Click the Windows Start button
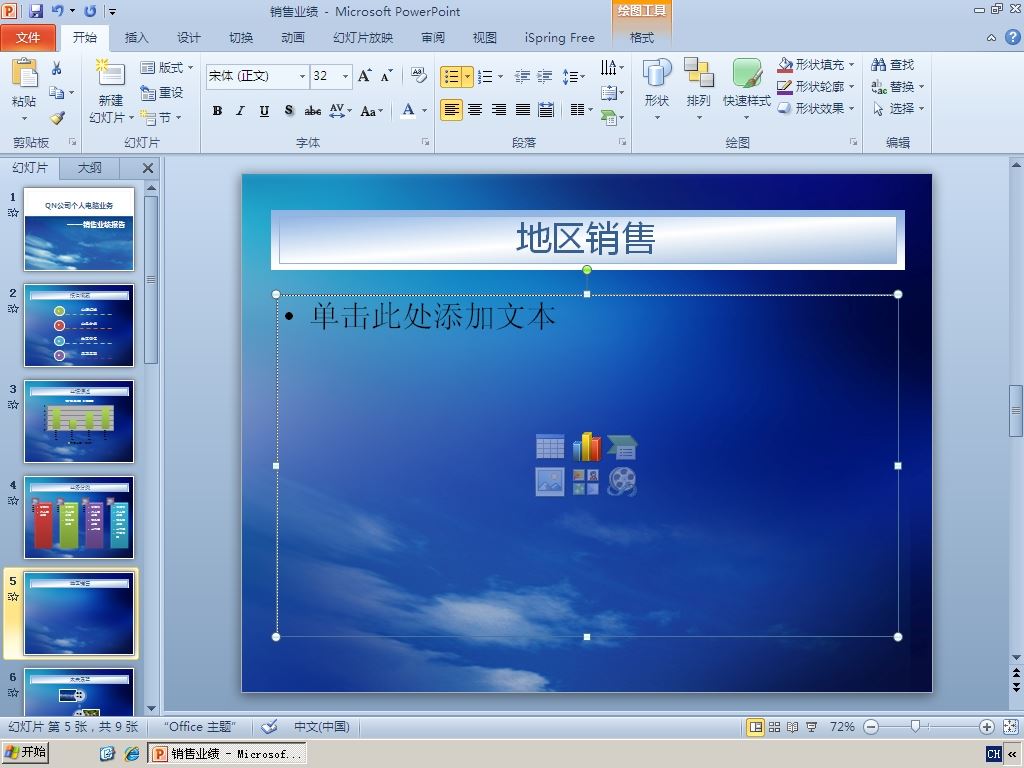 26,753
